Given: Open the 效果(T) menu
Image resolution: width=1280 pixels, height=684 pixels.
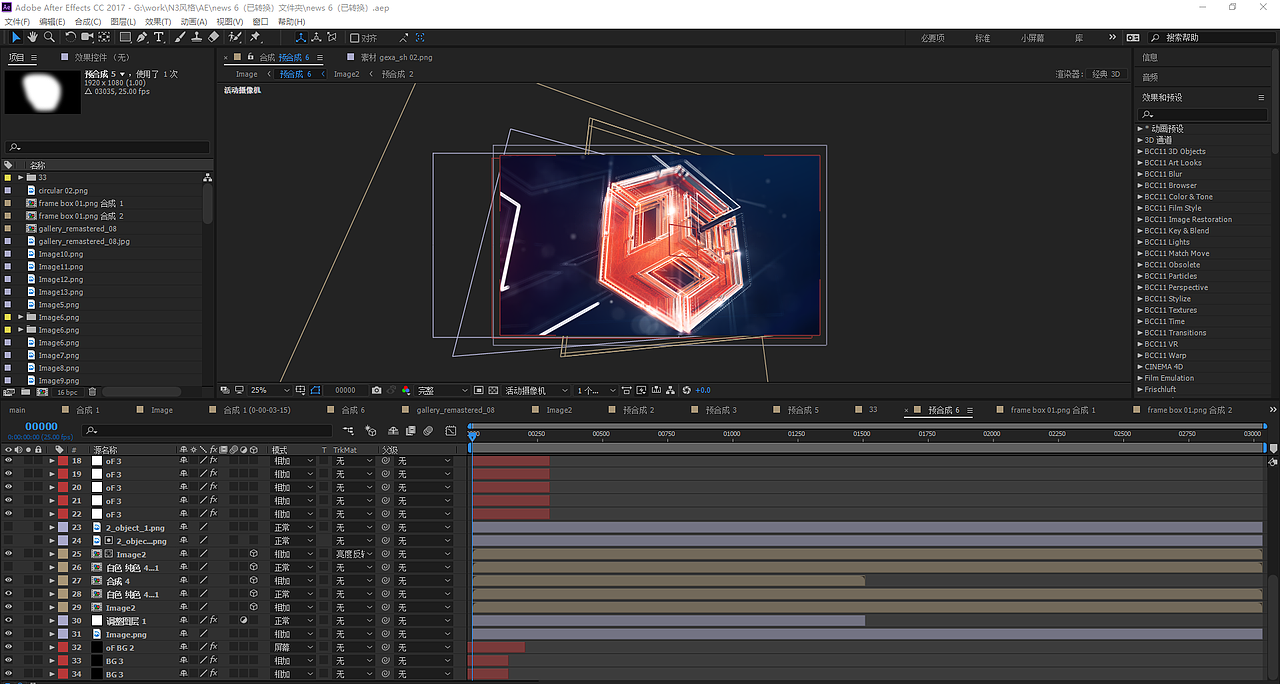Looking at the screenshot, I should 157,21.
